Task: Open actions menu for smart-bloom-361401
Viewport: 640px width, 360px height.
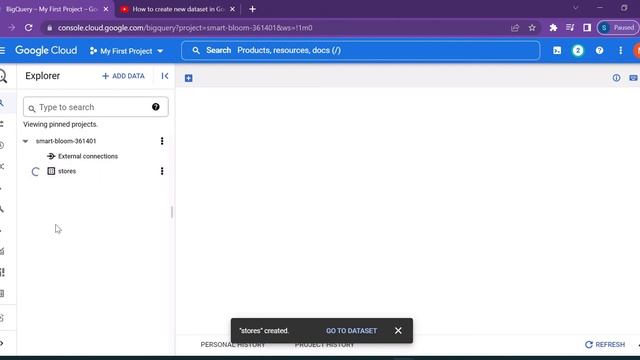Action: coord(162,141)
